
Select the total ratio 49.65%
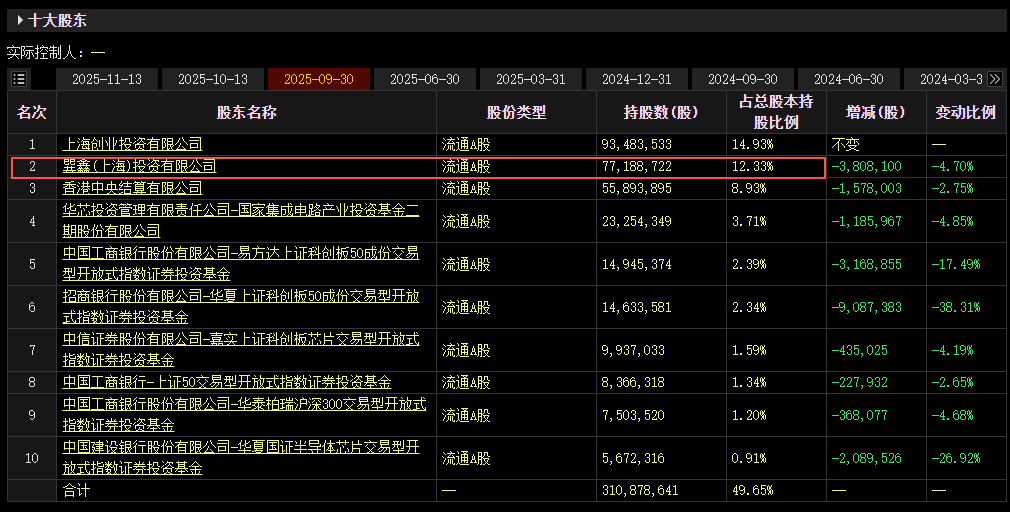tap(752, 490)
